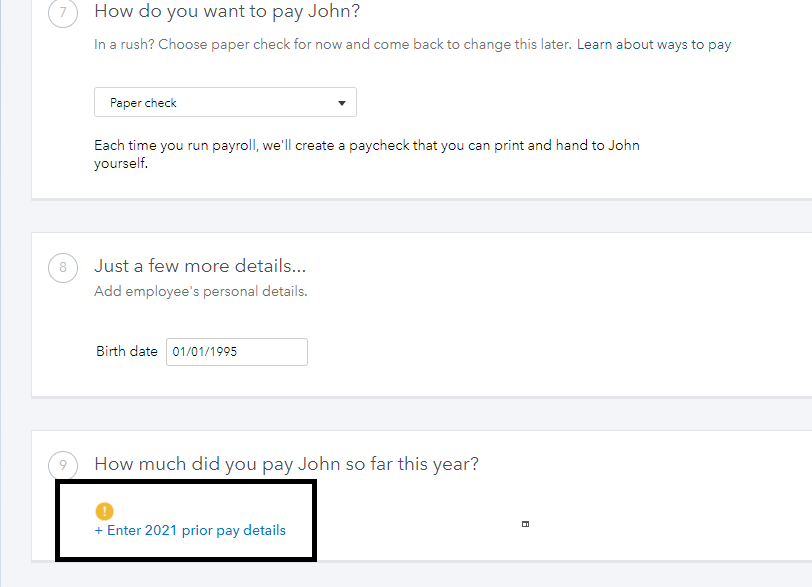Click the highlighted black outlined region

coord(186,520)
